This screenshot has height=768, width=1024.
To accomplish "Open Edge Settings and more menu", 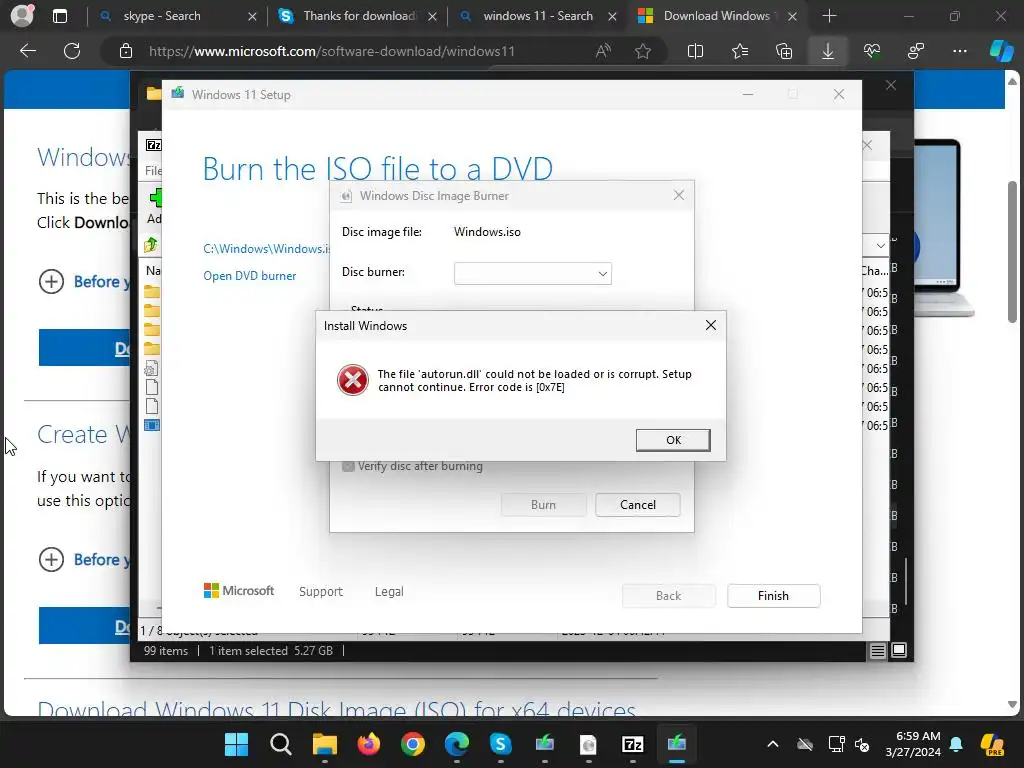I will click(x=959, y=51).
